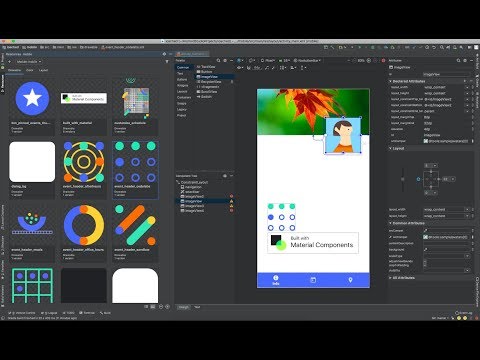The width and height of the screenshot is (480, 360).
Task: Open the resource filter funnel icon
Action: coord(167,62)
